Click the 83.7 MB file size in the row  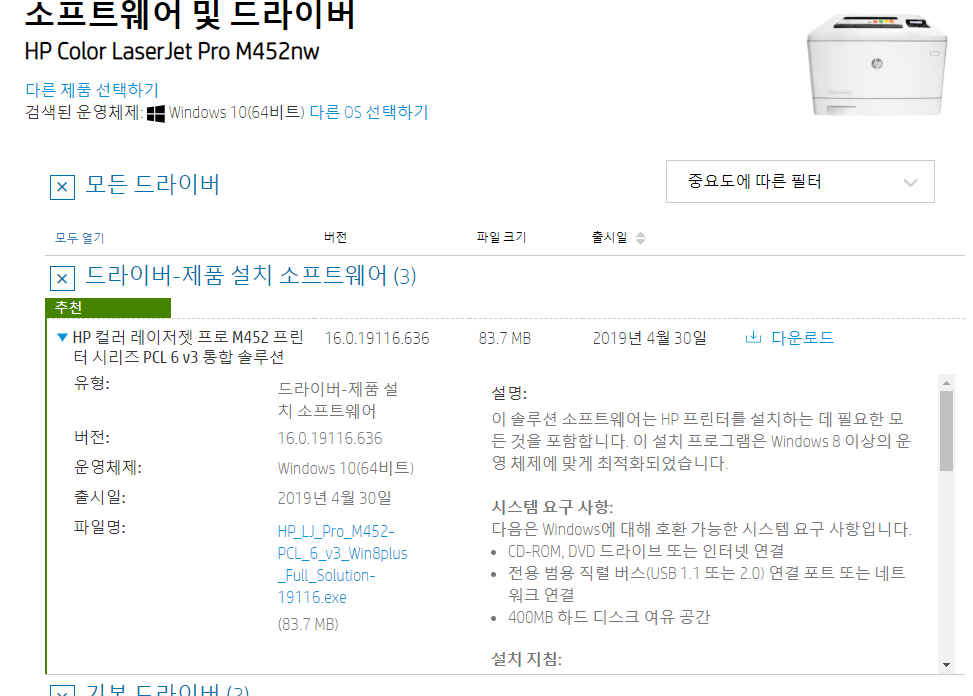click(x=504, y=339)
